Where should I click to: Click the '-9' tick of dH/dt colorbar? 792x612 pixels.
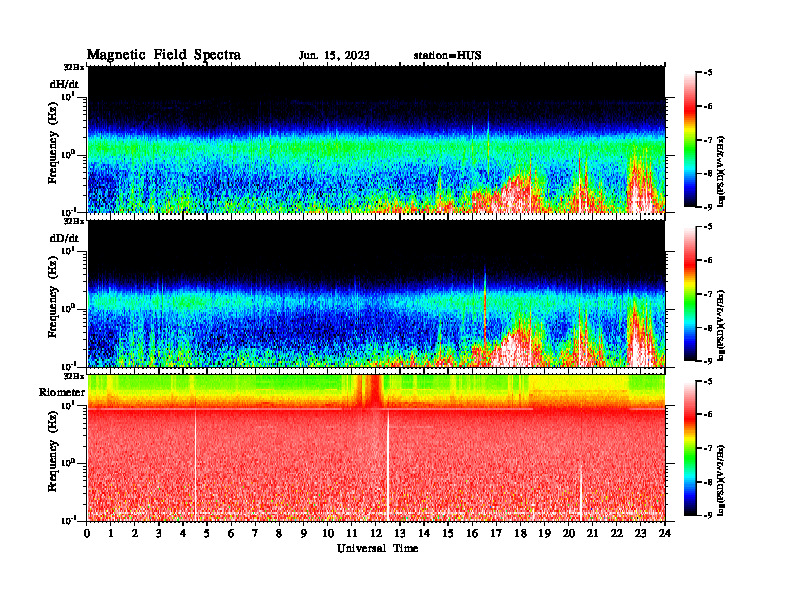[708, 207]
